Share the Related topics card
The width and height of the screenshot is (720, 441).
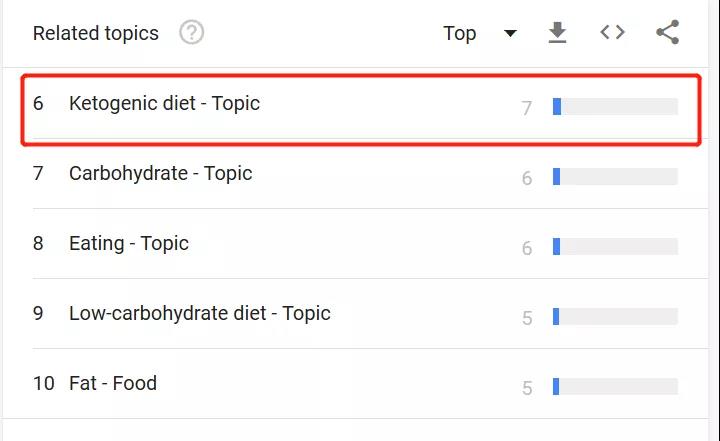point(667,33)
